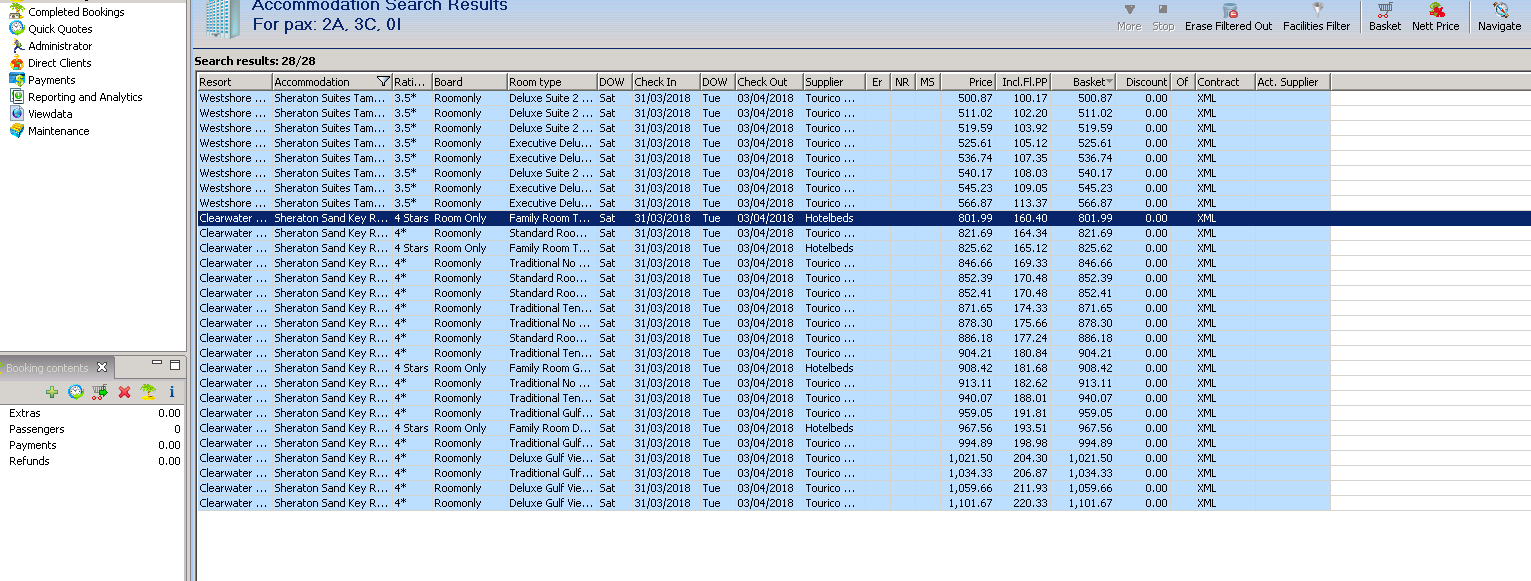Click the Act. Supplier column header
1531x581 pixels.
pyautogui.click(x=1292, y=82)
